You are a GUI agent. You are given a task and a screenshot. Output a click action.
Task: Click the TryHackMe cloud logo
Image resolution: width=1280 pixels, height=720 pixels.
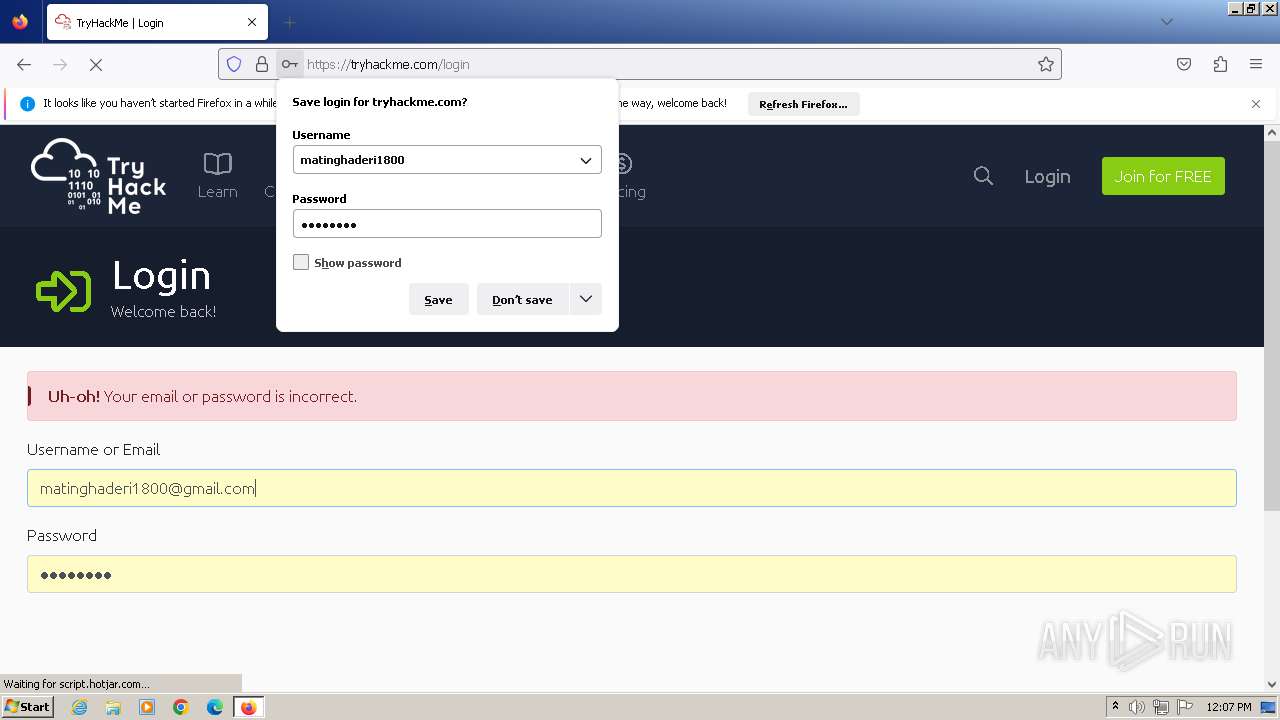(98, 177)
